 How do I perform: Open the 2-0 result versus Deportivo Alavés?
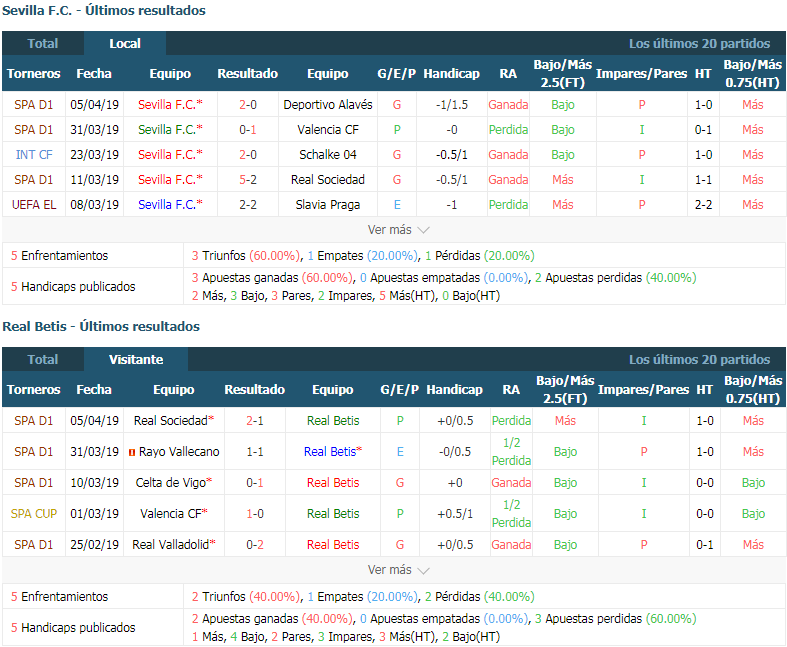point(248,104)
